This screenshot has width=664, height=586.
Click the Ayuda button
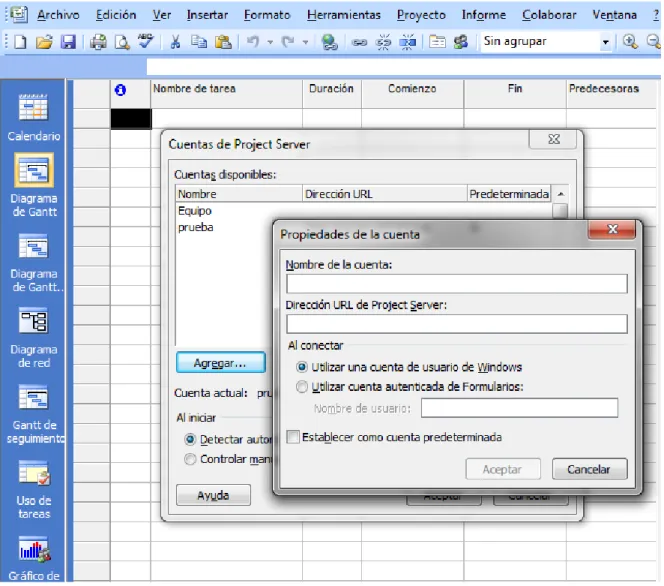click(213, 495)
